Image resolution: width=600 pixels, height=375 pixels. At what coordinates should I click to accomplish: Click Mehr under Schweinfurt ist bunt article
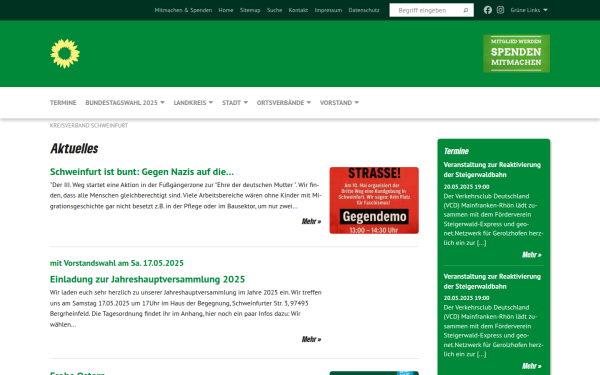[x=311, y=222]
